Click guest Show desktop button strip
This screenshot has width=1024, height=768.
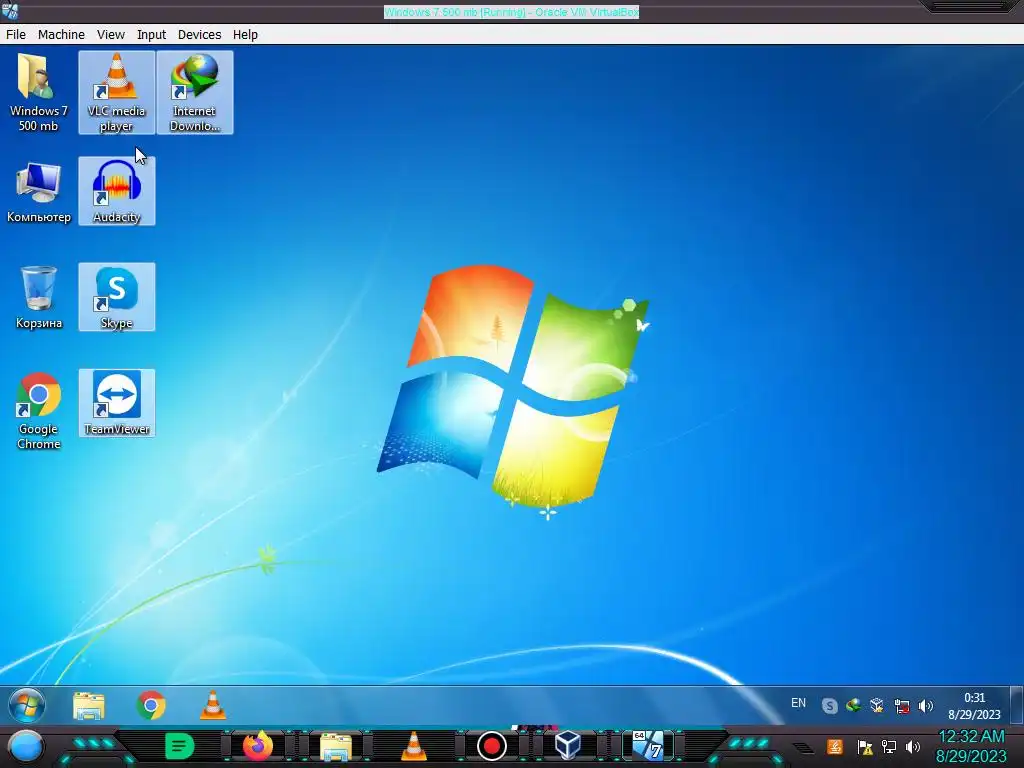[x=1017, y=705]
